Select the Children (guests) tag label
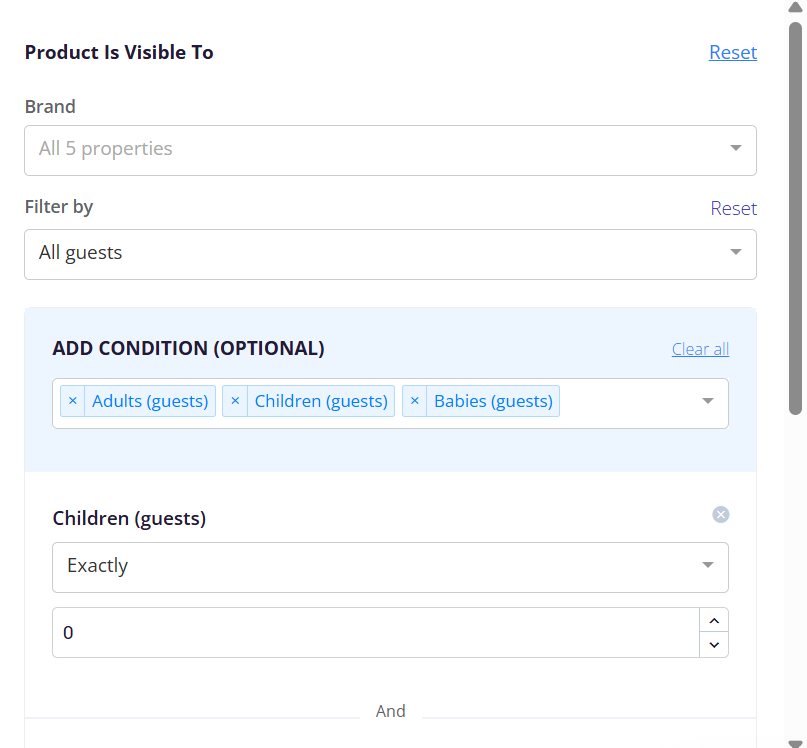The width and height of the screenshot is (807, 748). point(321,401)
